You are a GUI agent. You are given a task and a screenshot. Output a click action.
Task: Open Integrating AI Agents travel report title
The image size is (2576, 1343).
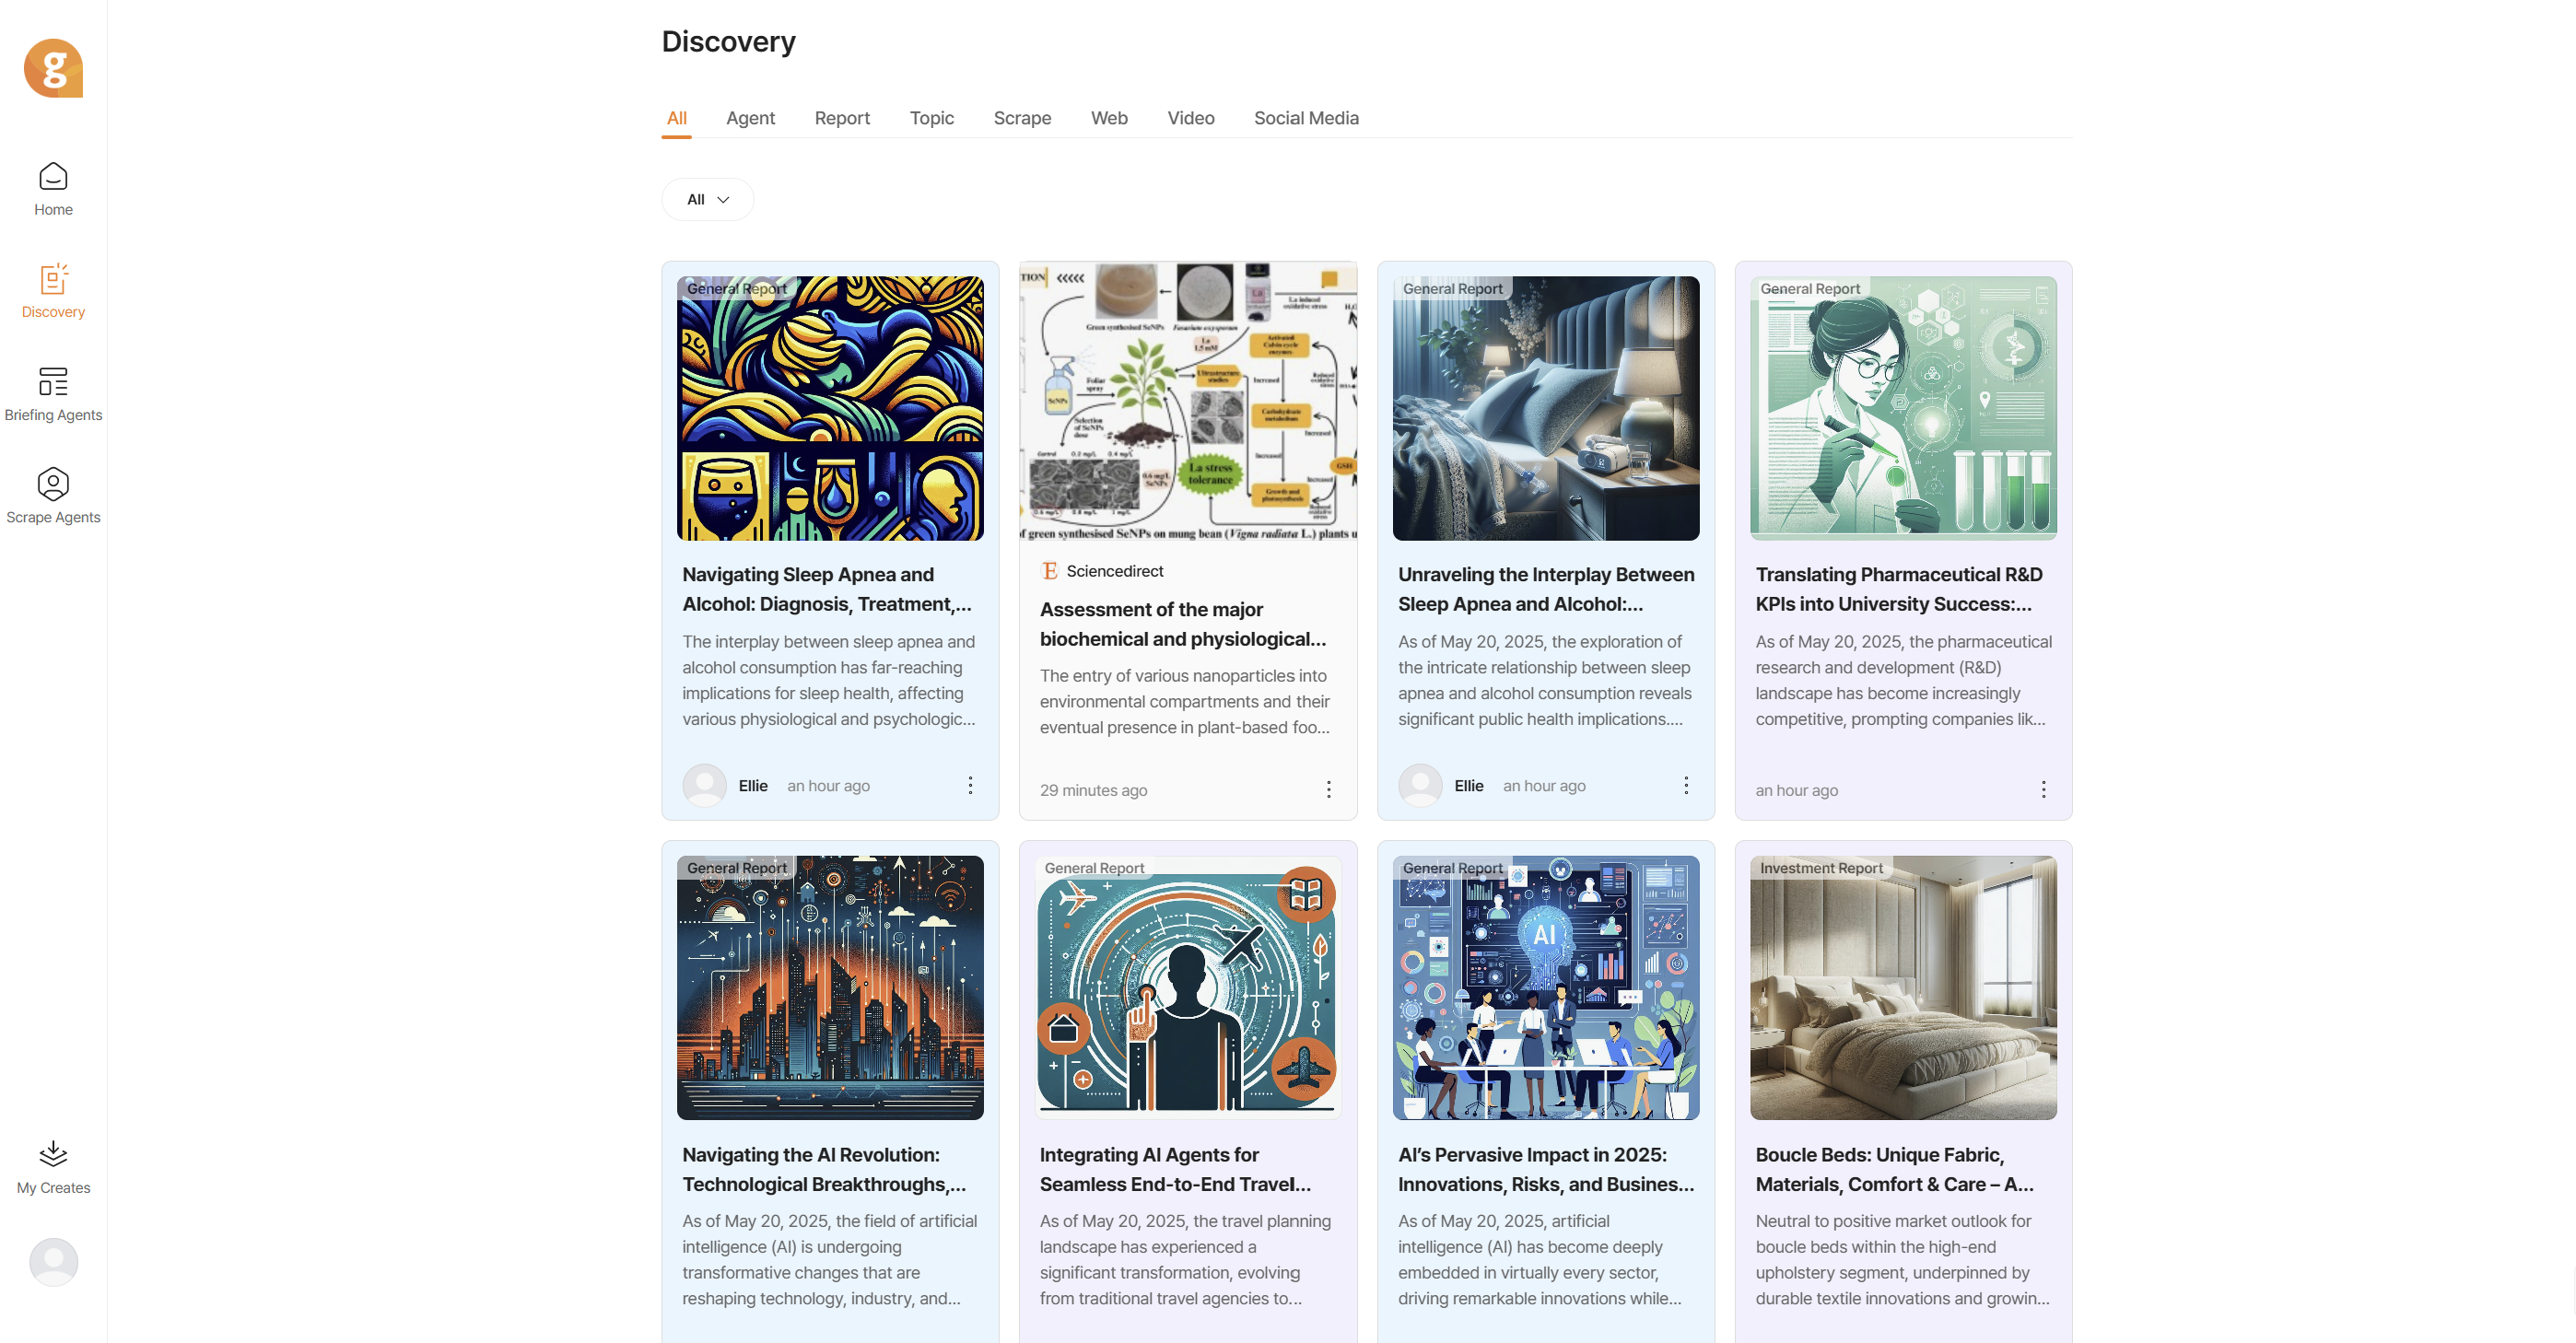click(1174, 1169)
